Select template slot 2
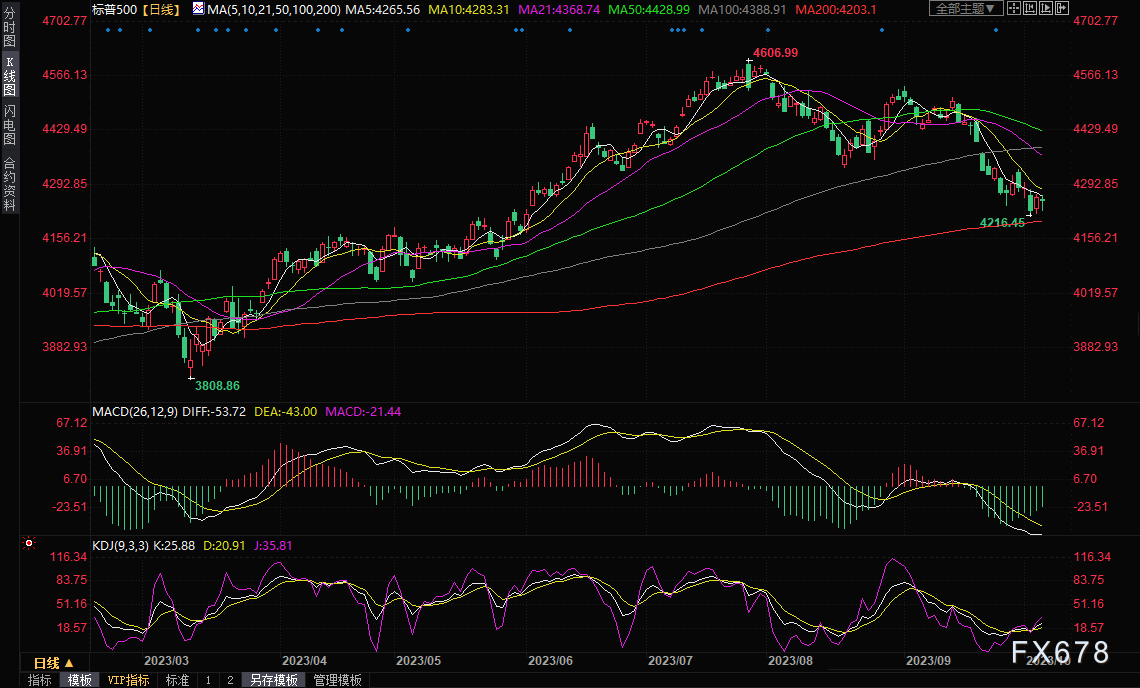This screenshot has width=1140, height=688. 229,680
